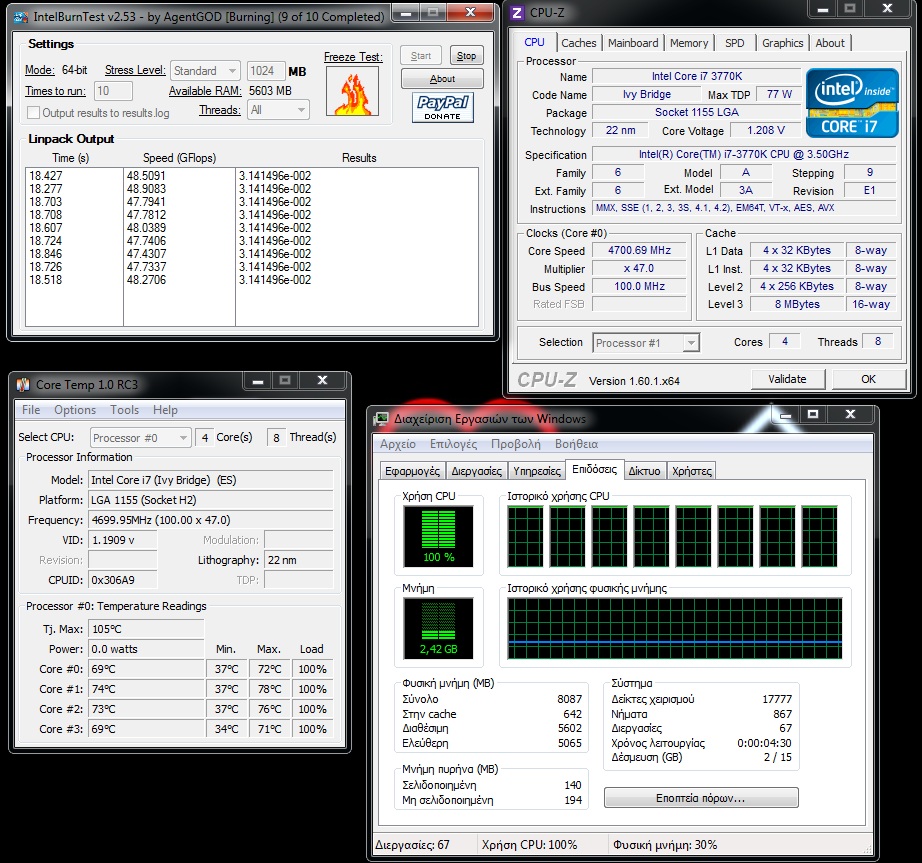Open the Options menu in Core Temp
922x863 pixels.
tap(75, 410)
